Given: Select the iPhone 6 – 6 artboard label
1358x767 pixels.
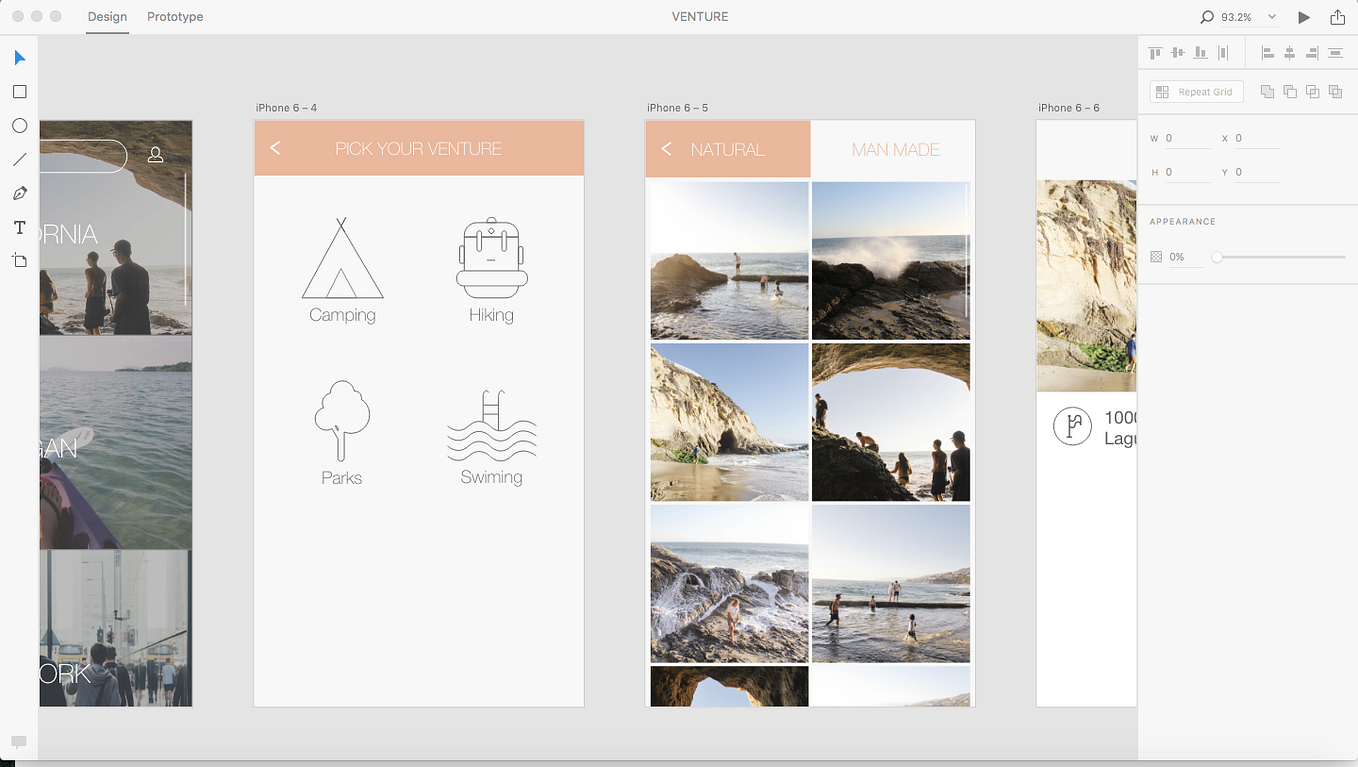Looking at the screenshot, I should [x=1069, y=108].
